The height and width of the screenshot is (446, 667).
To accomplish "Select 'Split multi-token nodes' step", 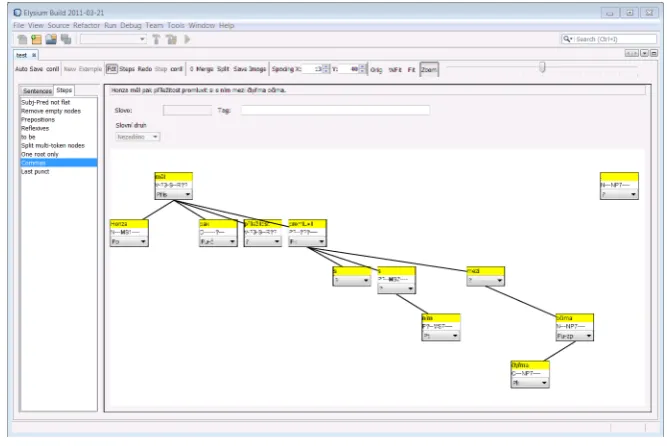I will click(59, 146).
